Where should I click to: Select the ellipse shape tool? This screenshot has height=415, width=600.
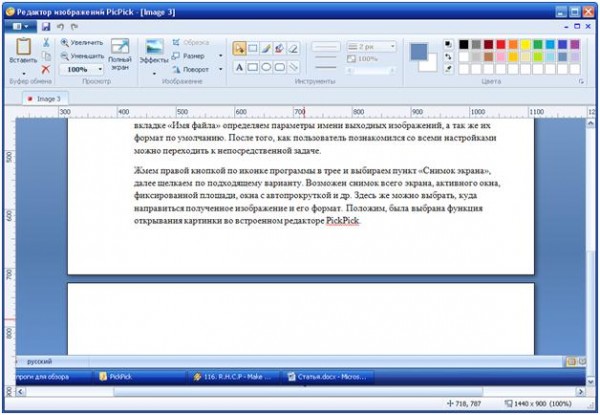[x=266, y=67]
